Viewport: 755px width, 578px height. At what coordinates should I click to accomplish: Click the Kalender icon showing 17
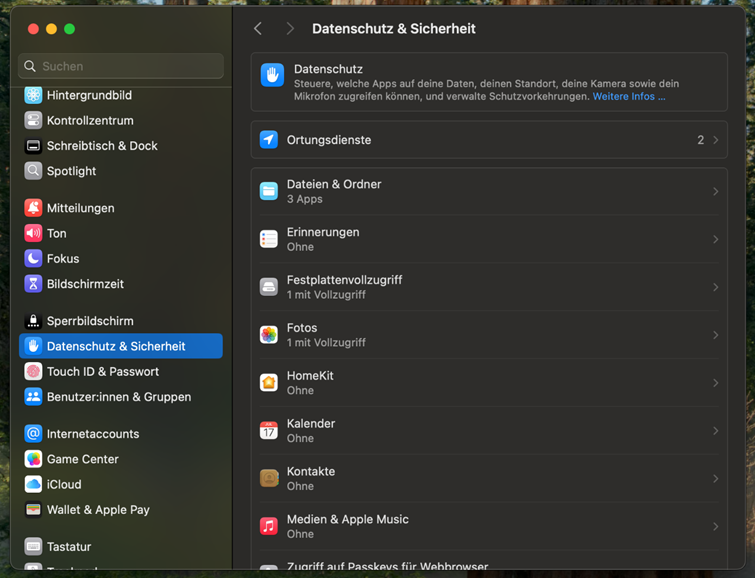[x=269, y=431]
